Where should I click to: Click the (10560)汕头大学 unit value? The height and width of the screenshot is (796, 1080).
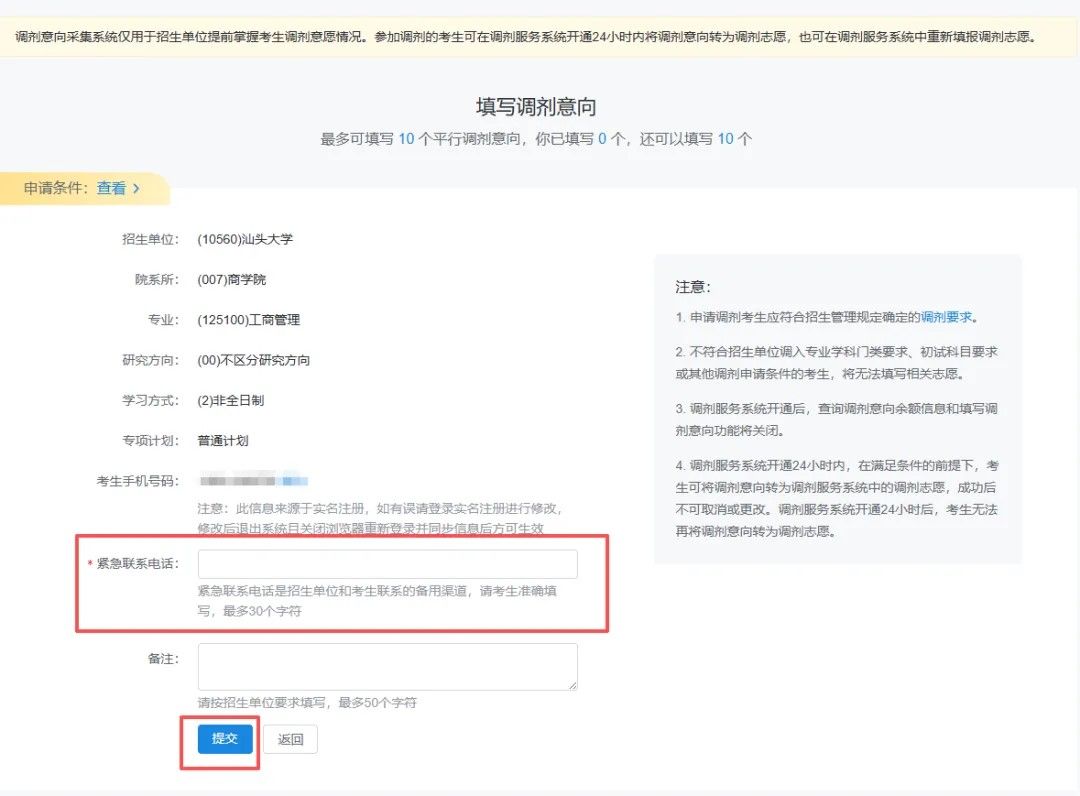pyautogui.click(x=245, y=240)
